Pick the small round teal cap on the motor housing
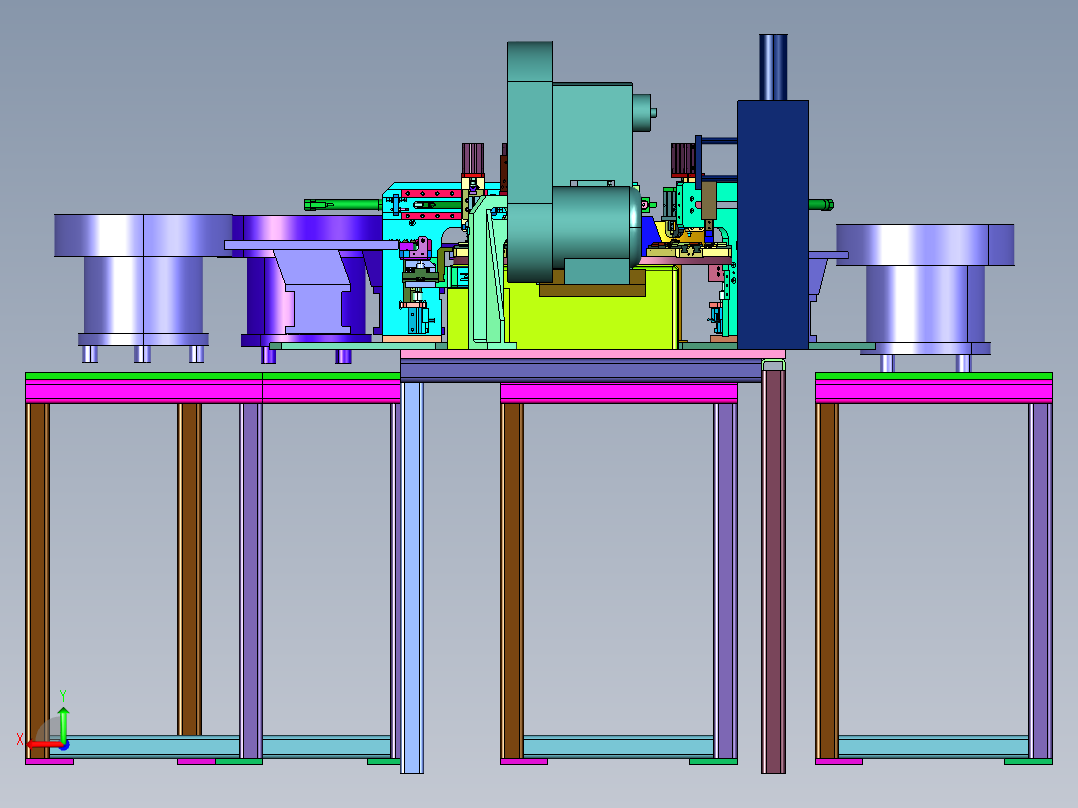The height and width of the screenshot is (808, 1078). 642,112
